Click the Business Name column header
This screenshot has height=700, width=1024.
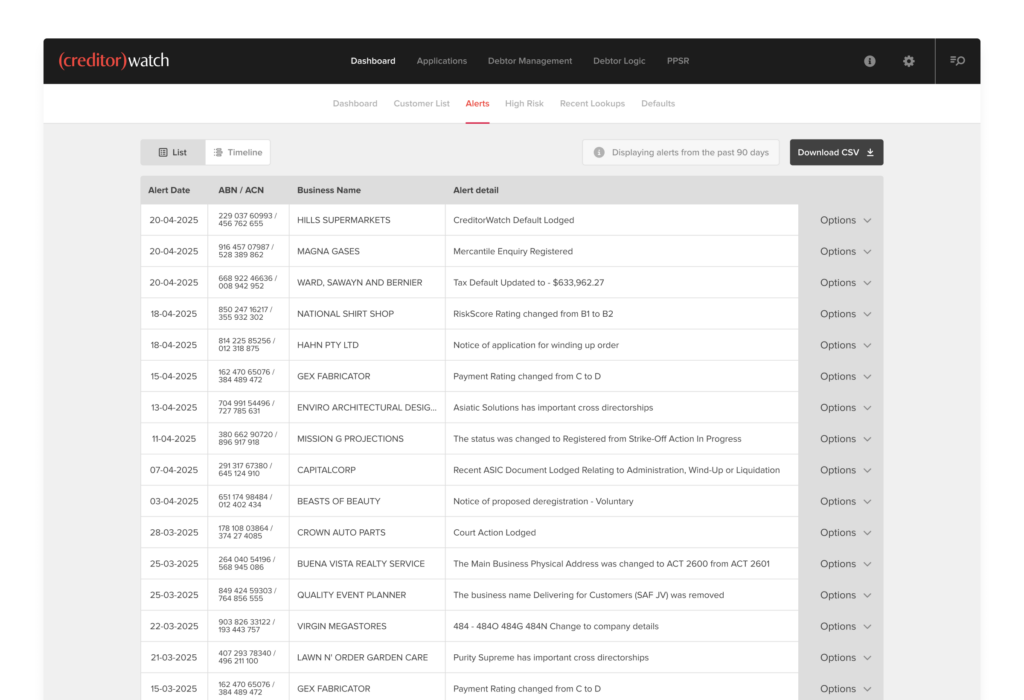tap(329, 190)
